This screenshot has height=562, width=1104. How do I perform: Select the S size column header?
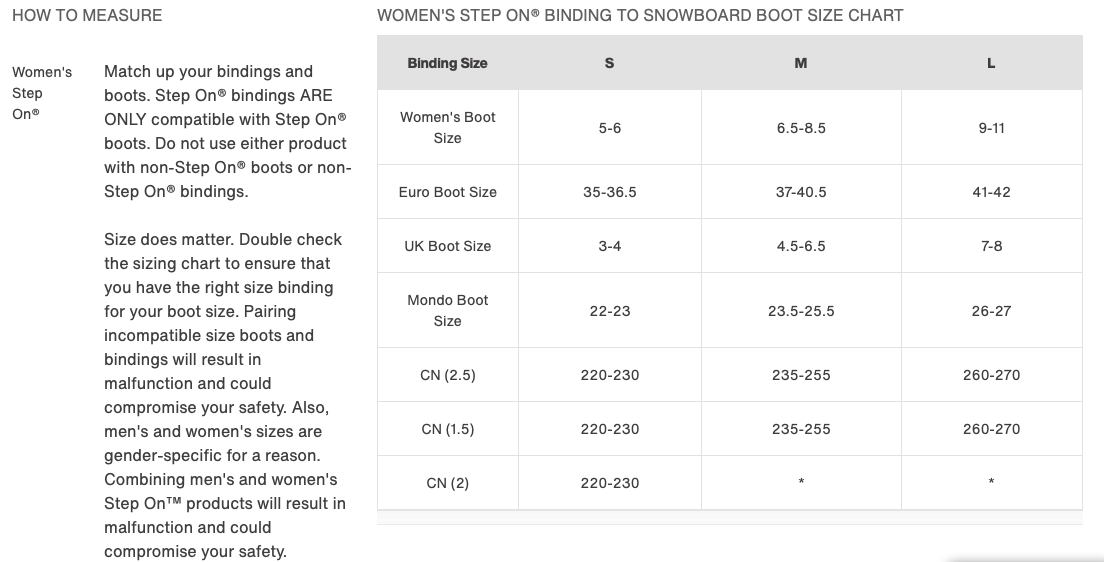610,63
